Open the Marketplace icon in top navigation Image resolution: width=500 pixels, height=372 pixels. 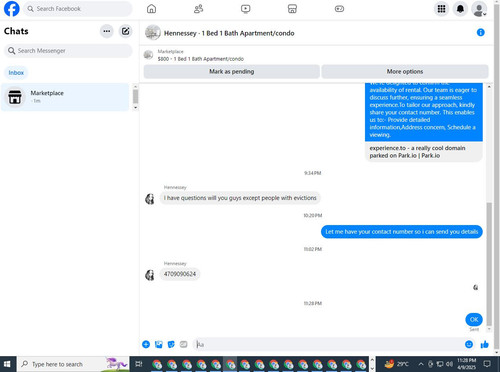click(292, 9)
